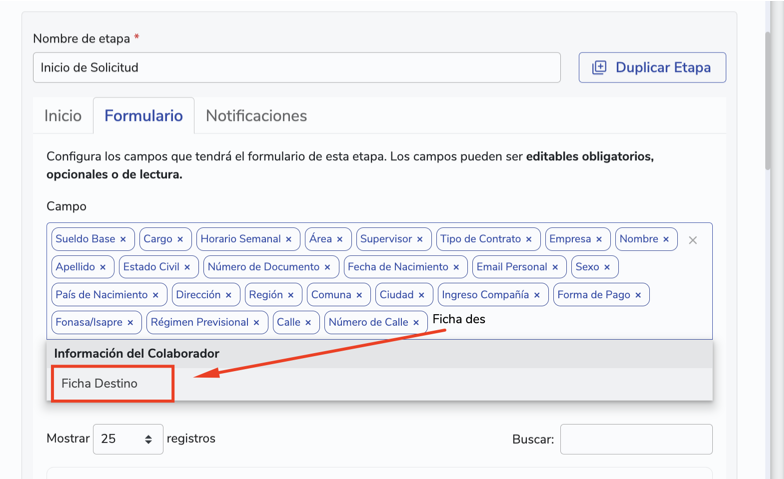Remove the Tipo de Contrato tag
Screen dimensions: 784x479
pyautogui.click(x=529, y=240)
